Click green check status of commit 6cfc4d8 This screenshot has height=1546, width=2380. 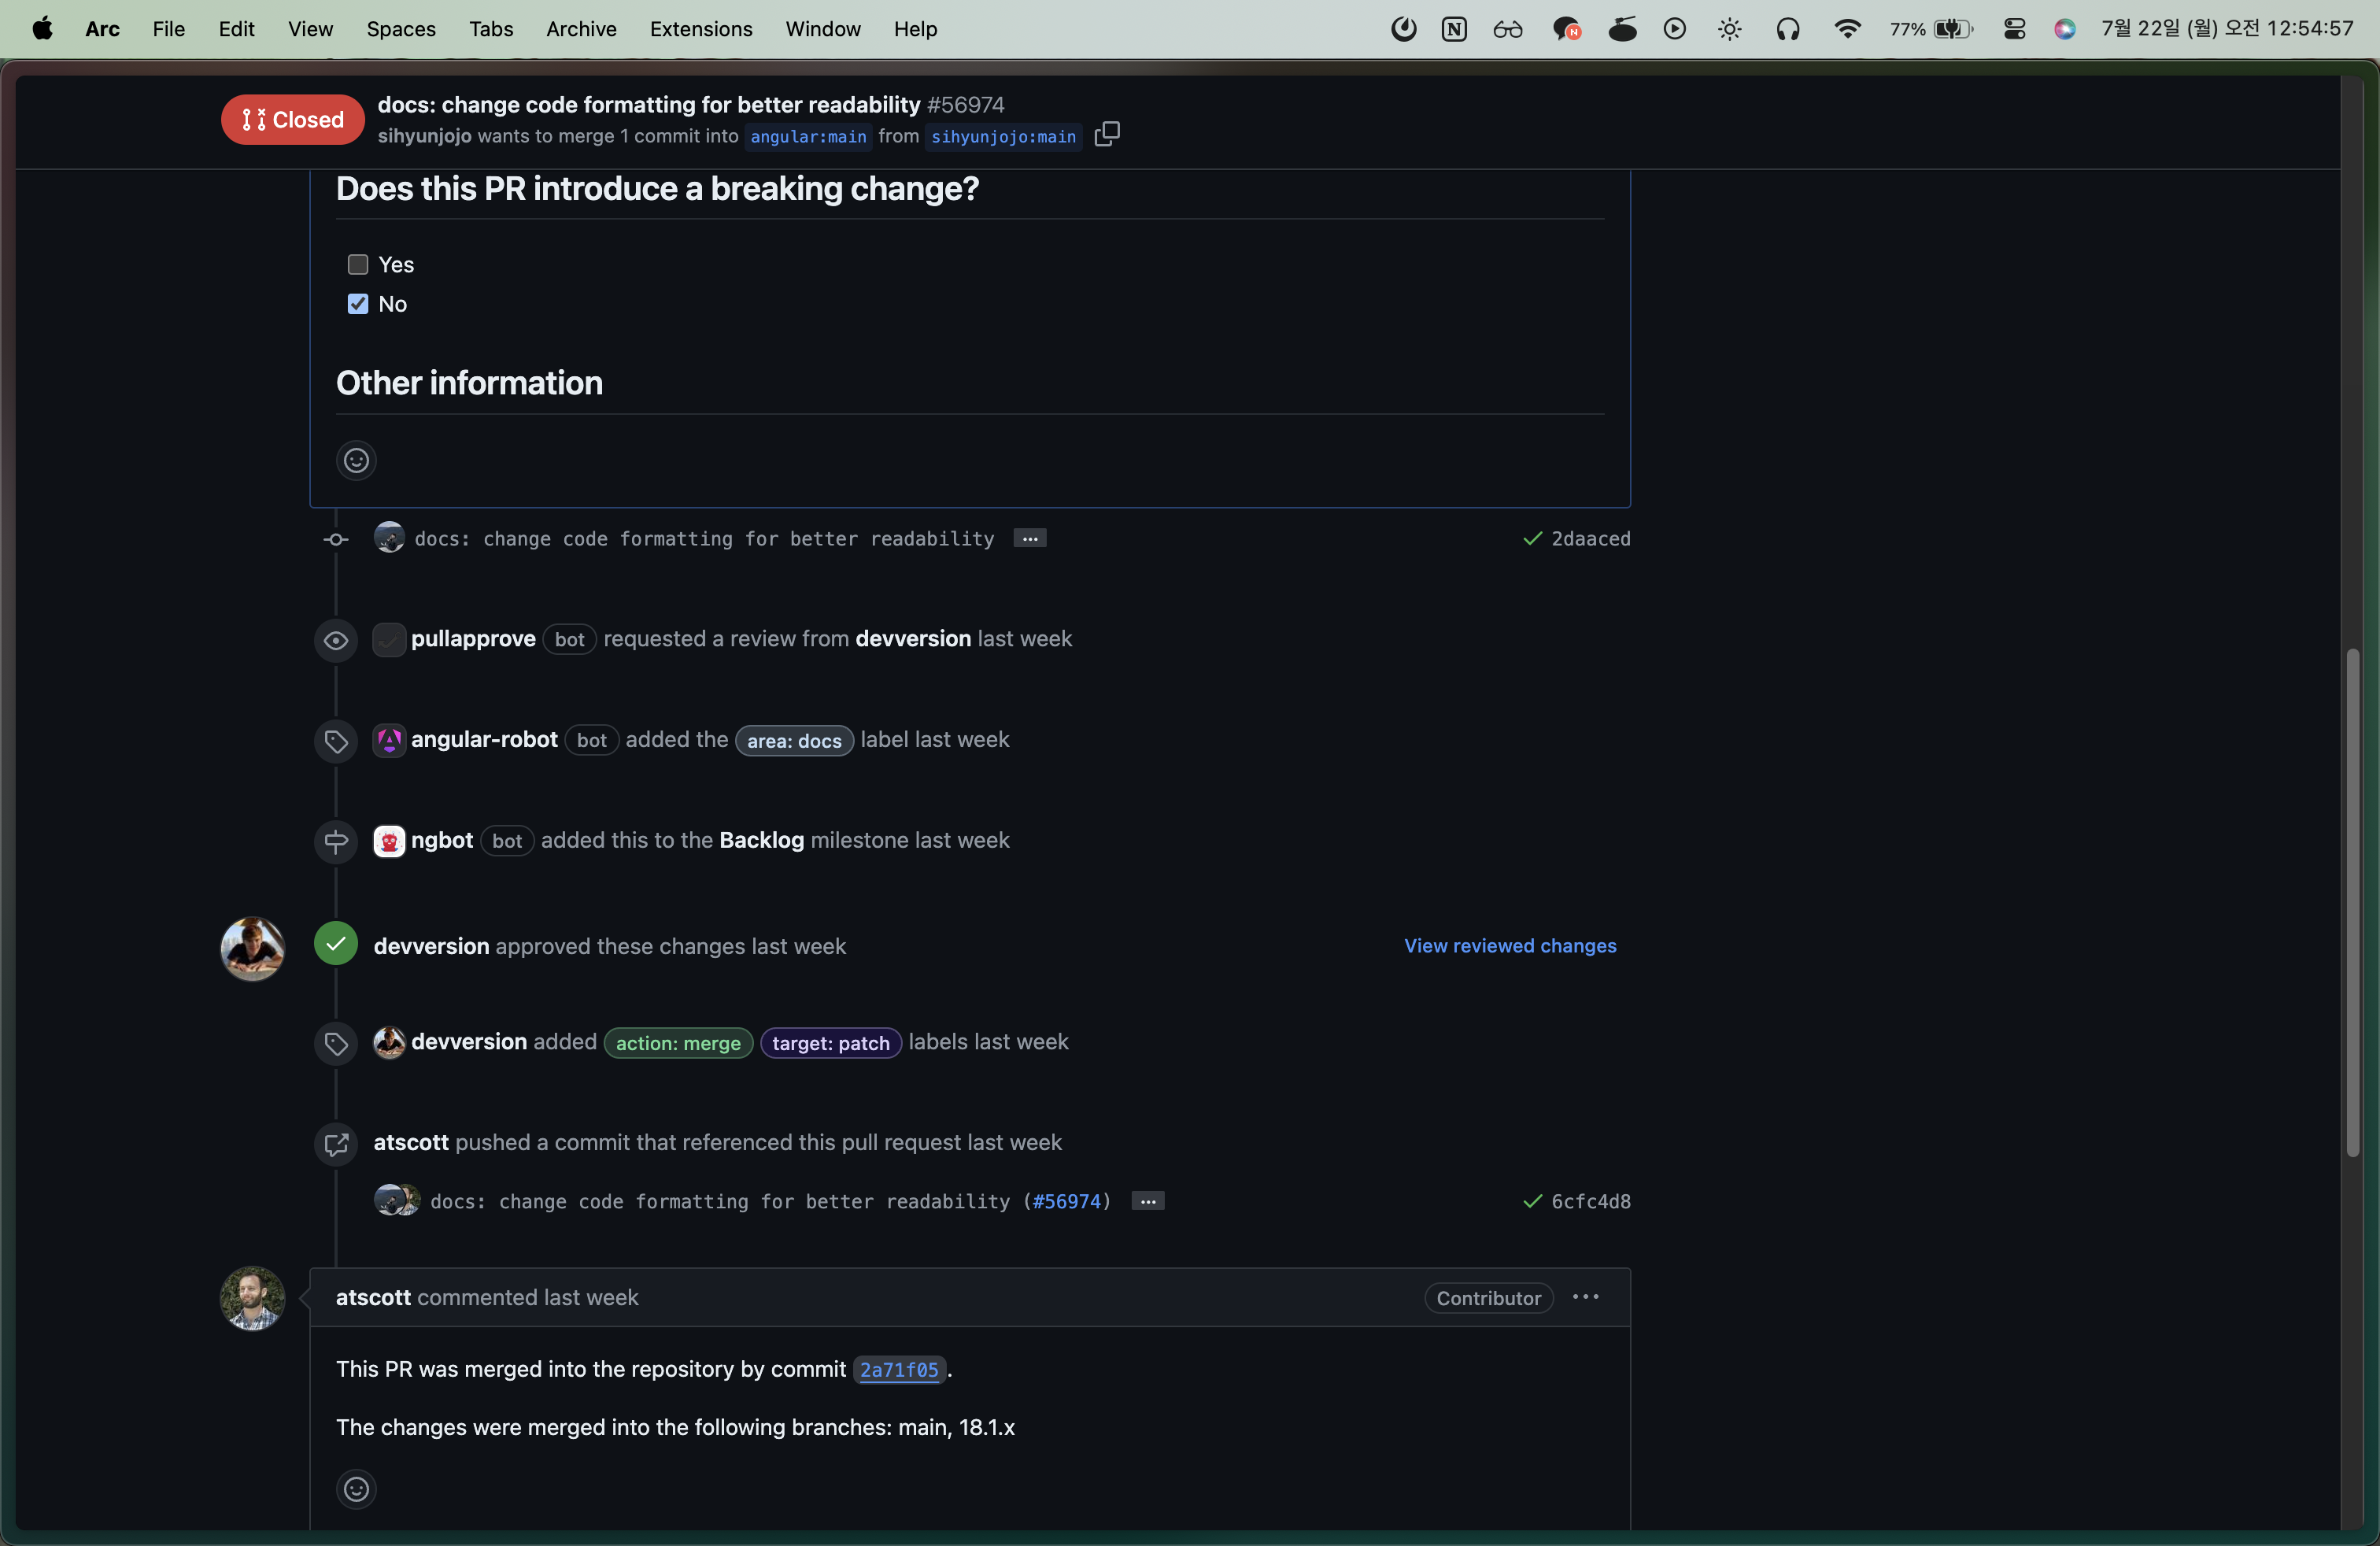(x=1532, y=1201)
